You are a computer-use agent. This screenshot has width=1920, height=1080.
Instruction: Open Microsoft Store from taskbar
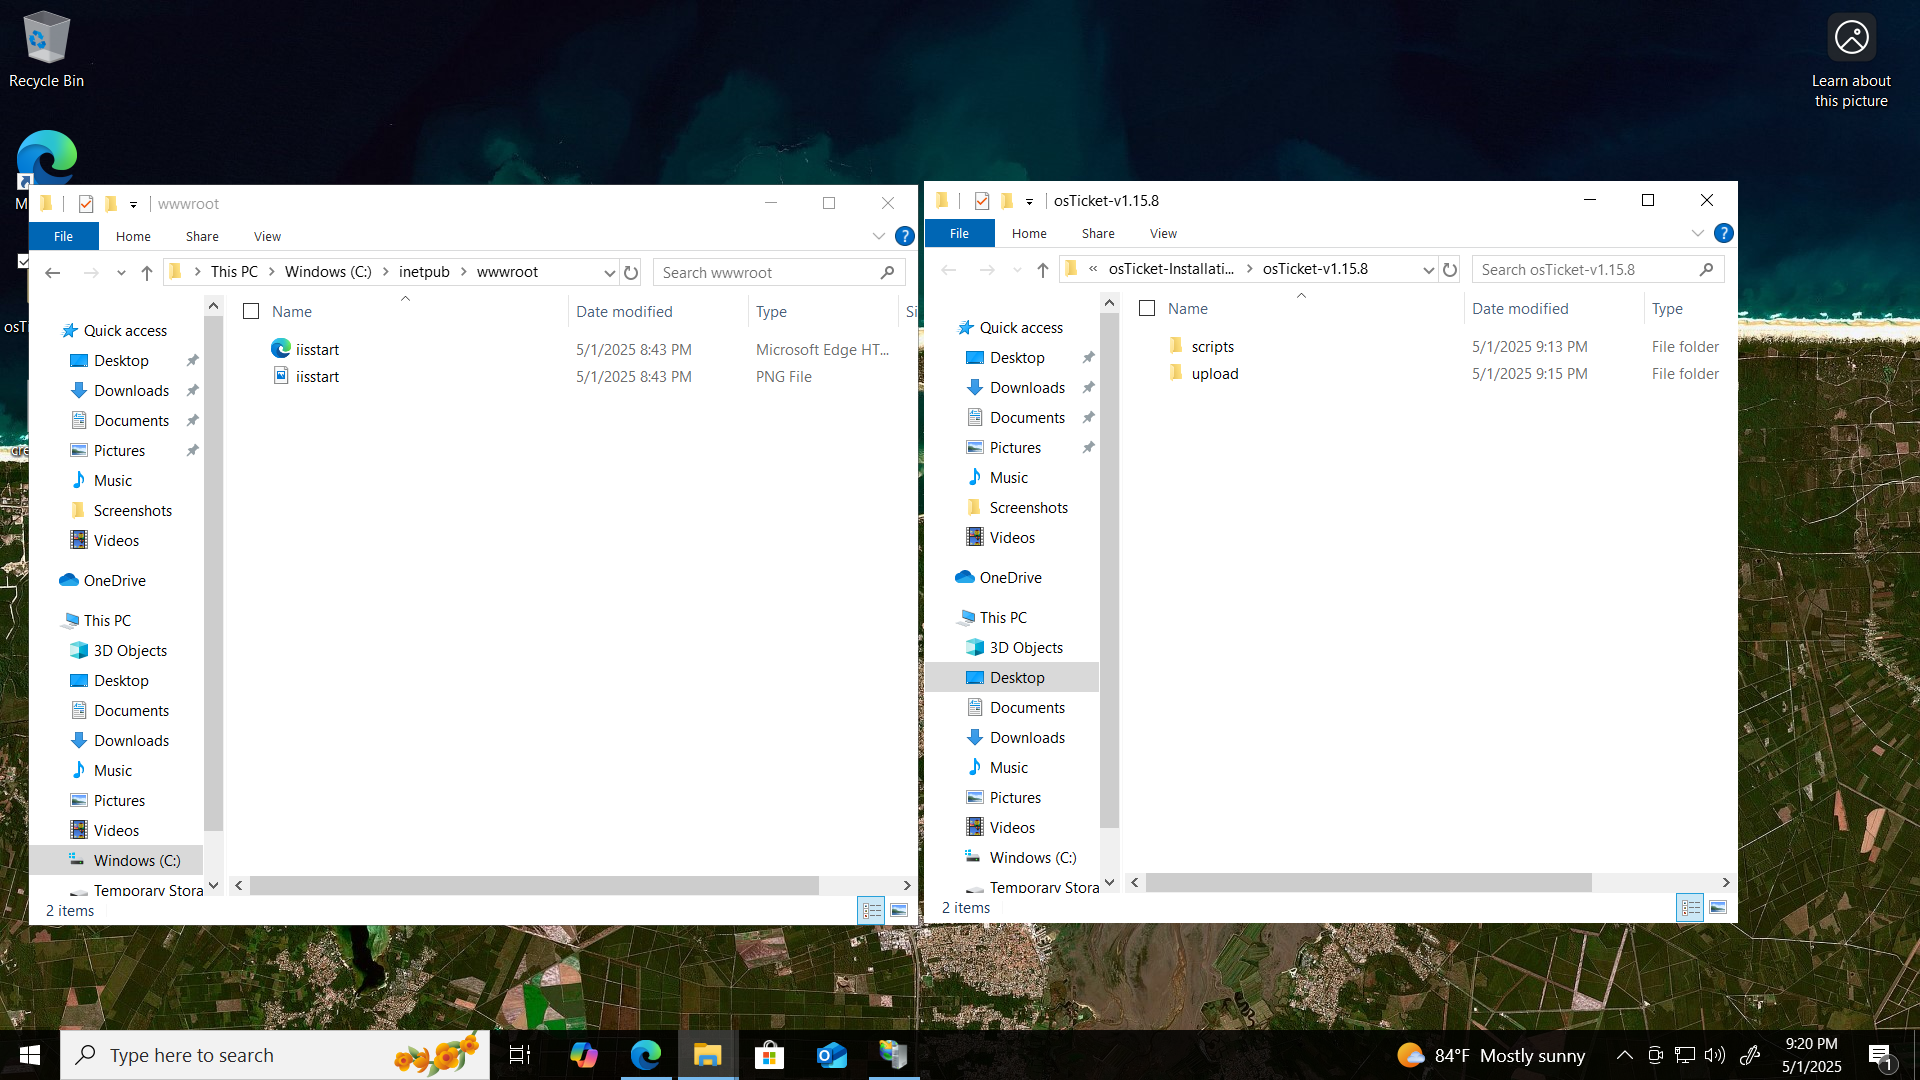[x=769, y=1055]
